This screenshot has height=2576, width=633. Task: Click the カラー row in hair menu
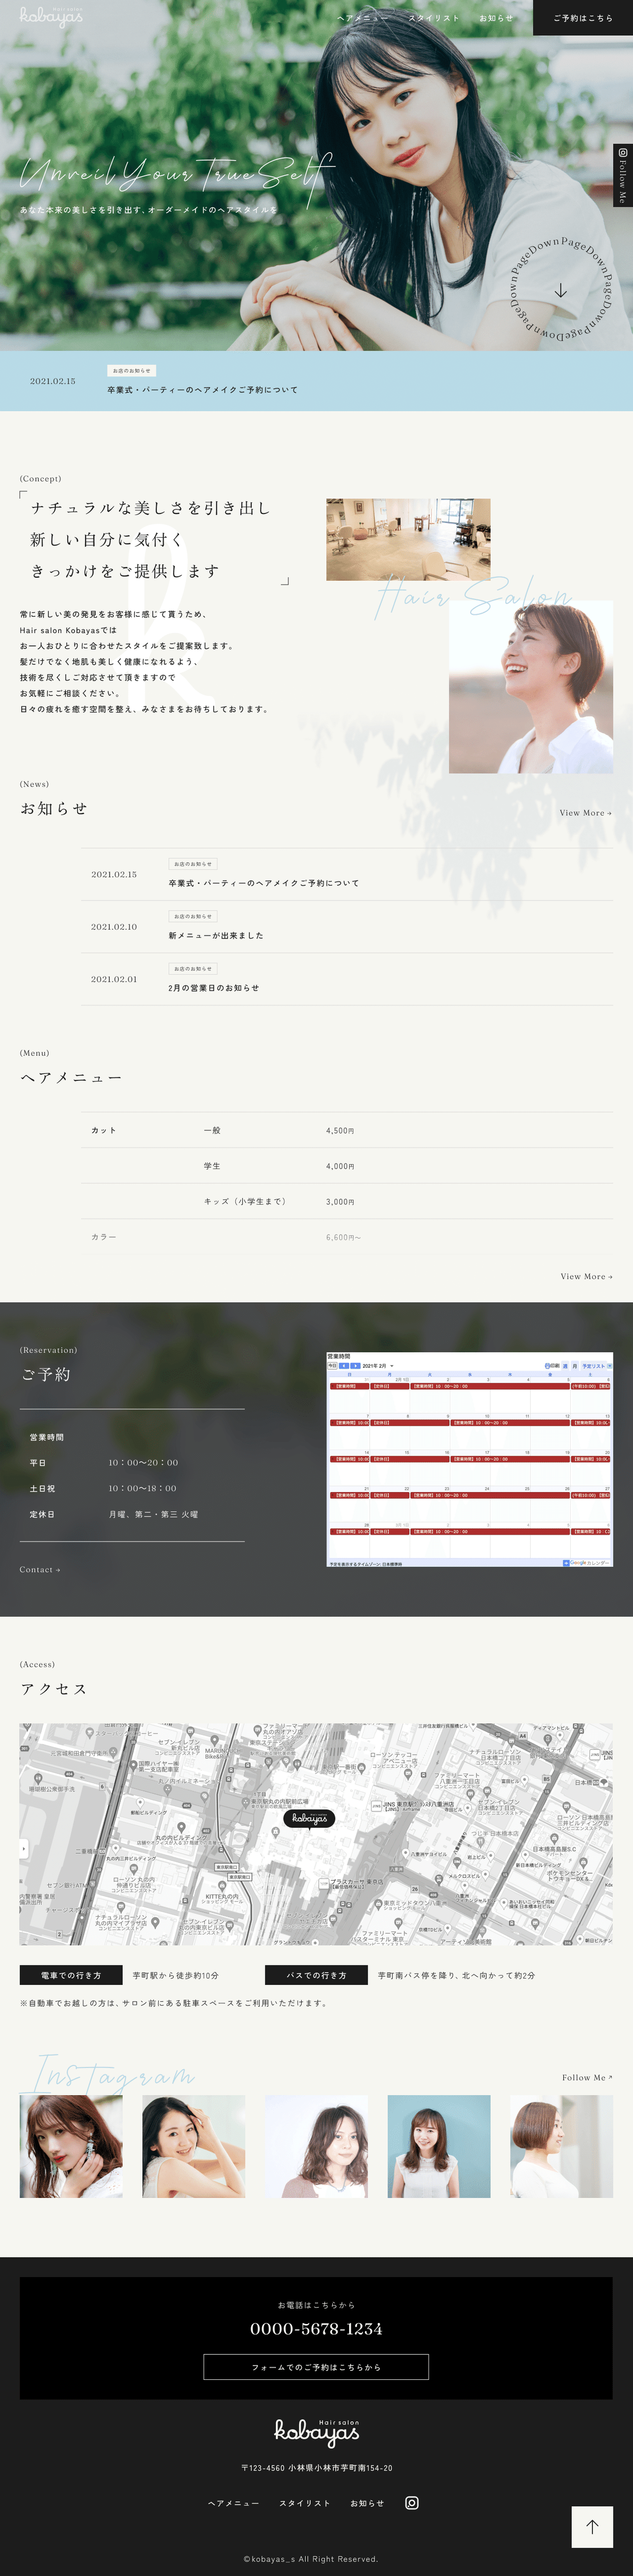pos(346,1237)
